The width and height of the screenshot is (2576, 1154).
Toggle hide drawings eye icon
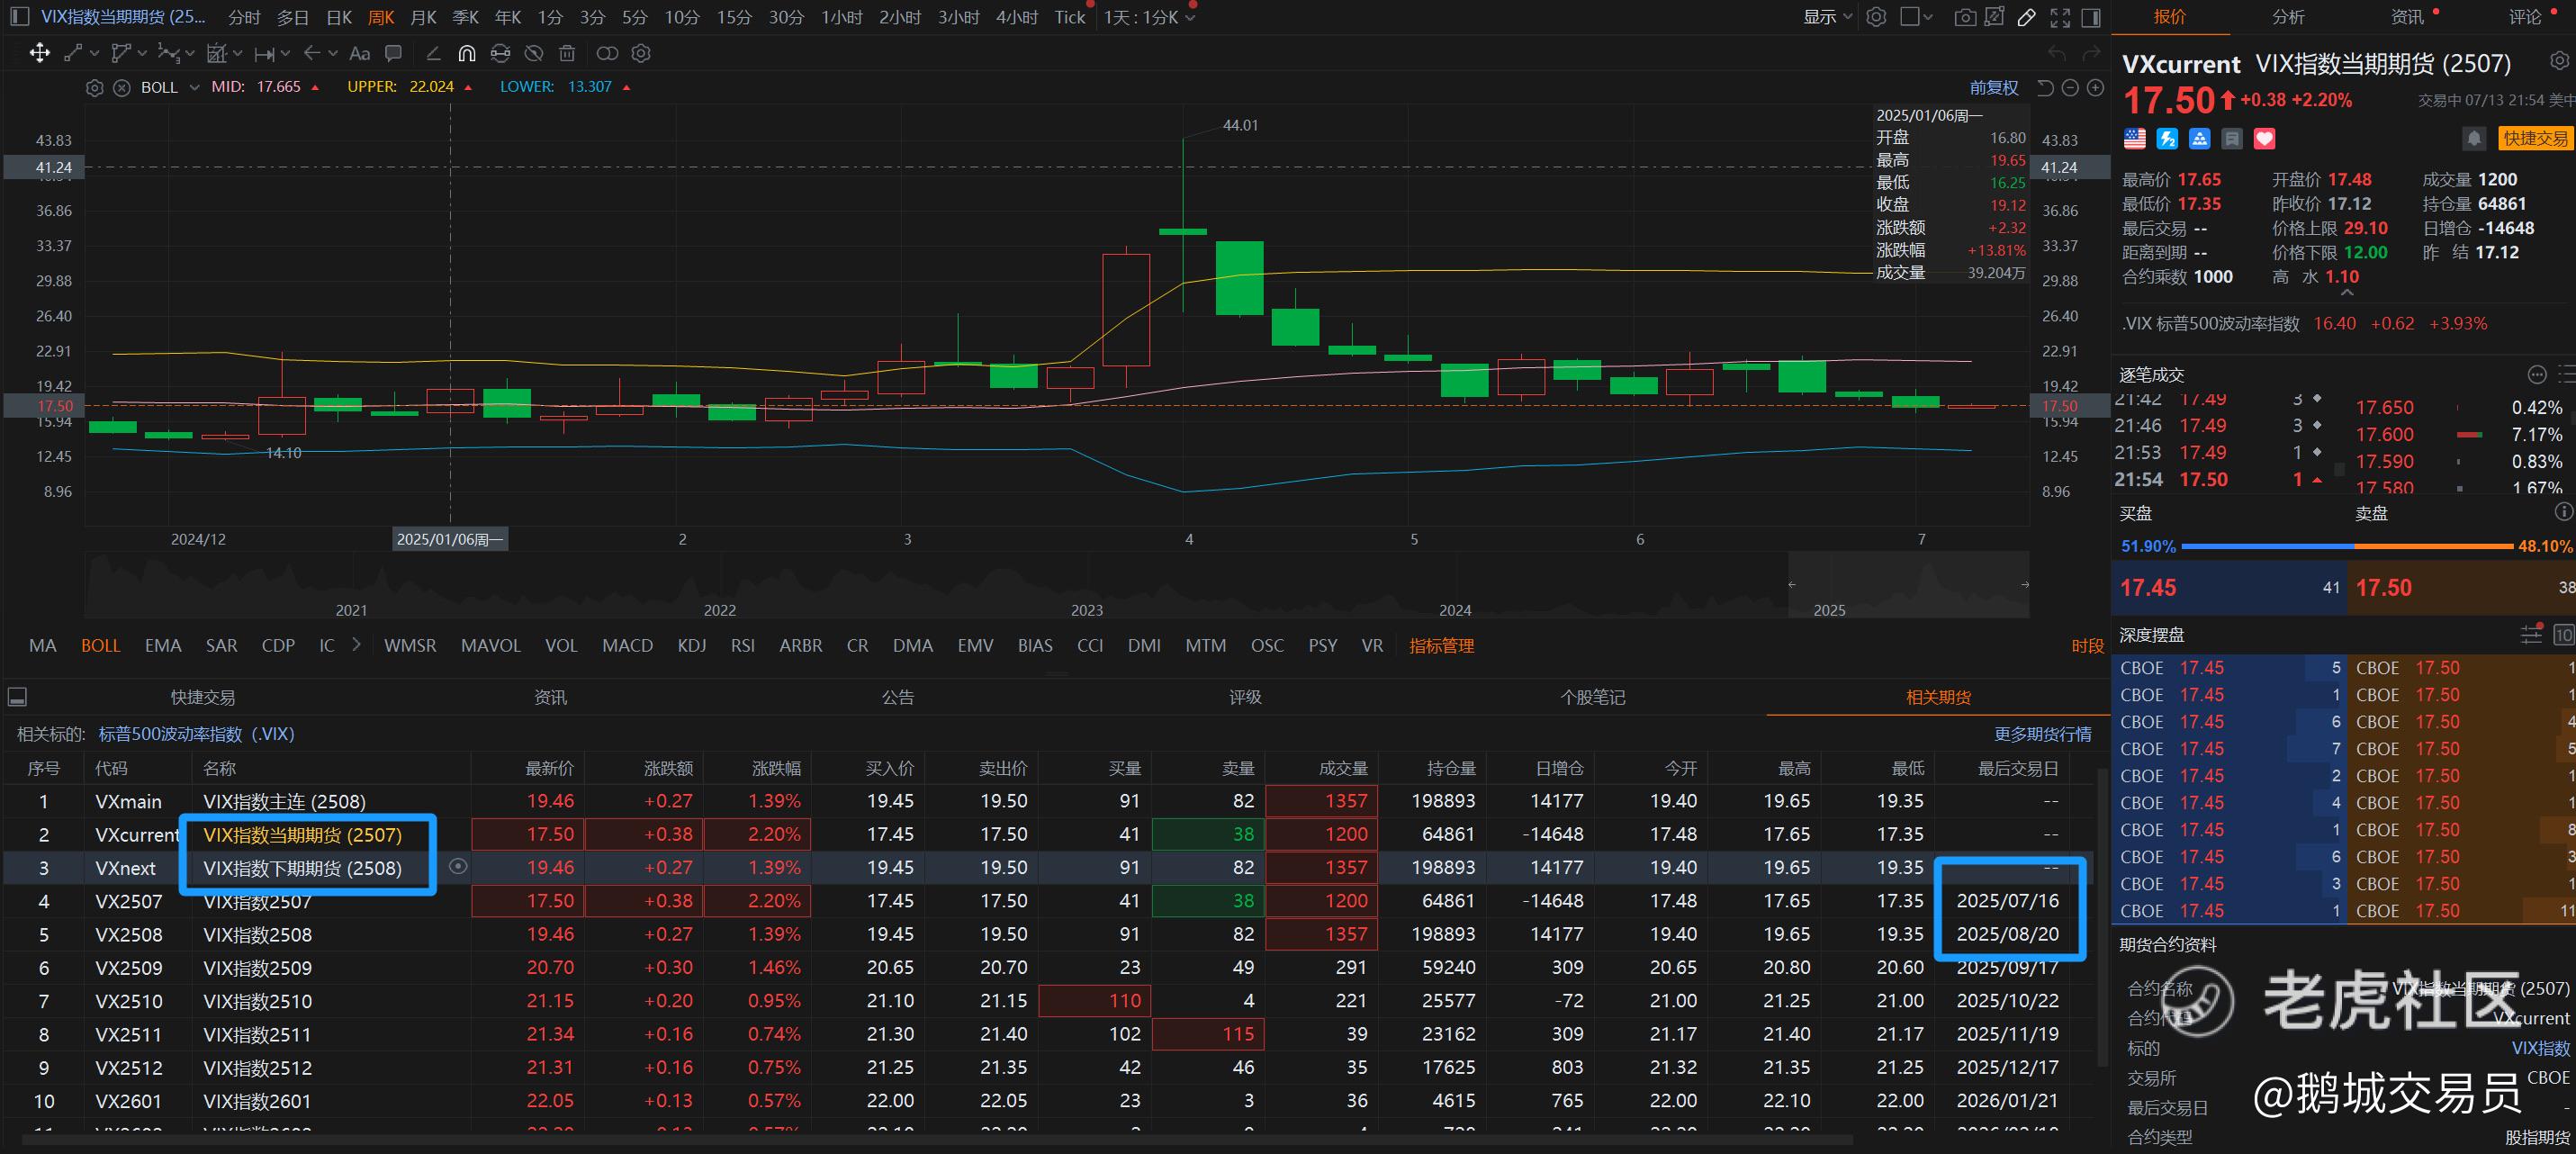pyautogui.click(x=534, y=53)
